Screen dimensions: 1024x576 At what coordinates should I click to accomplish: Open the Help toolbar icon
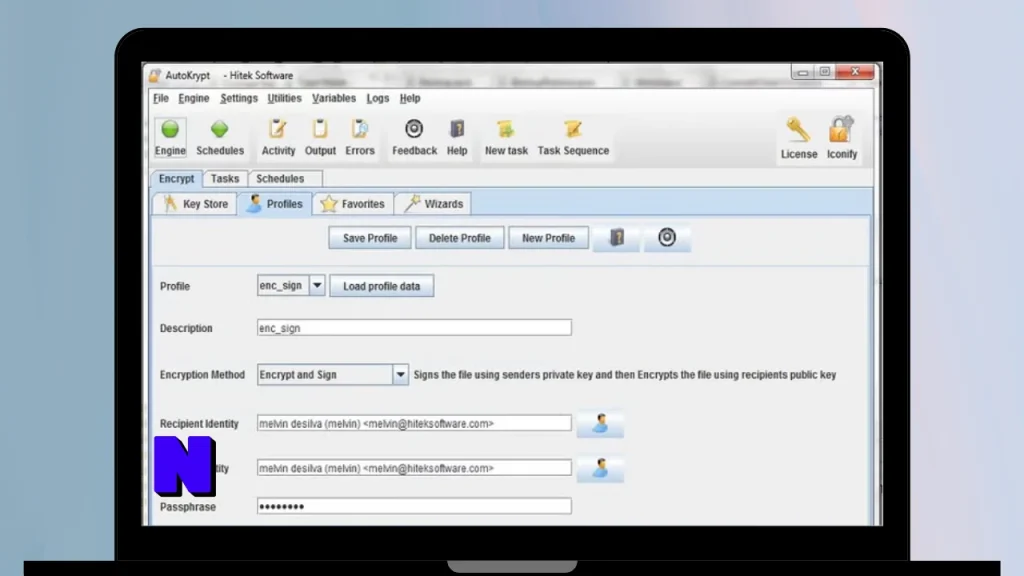point(457,137)
